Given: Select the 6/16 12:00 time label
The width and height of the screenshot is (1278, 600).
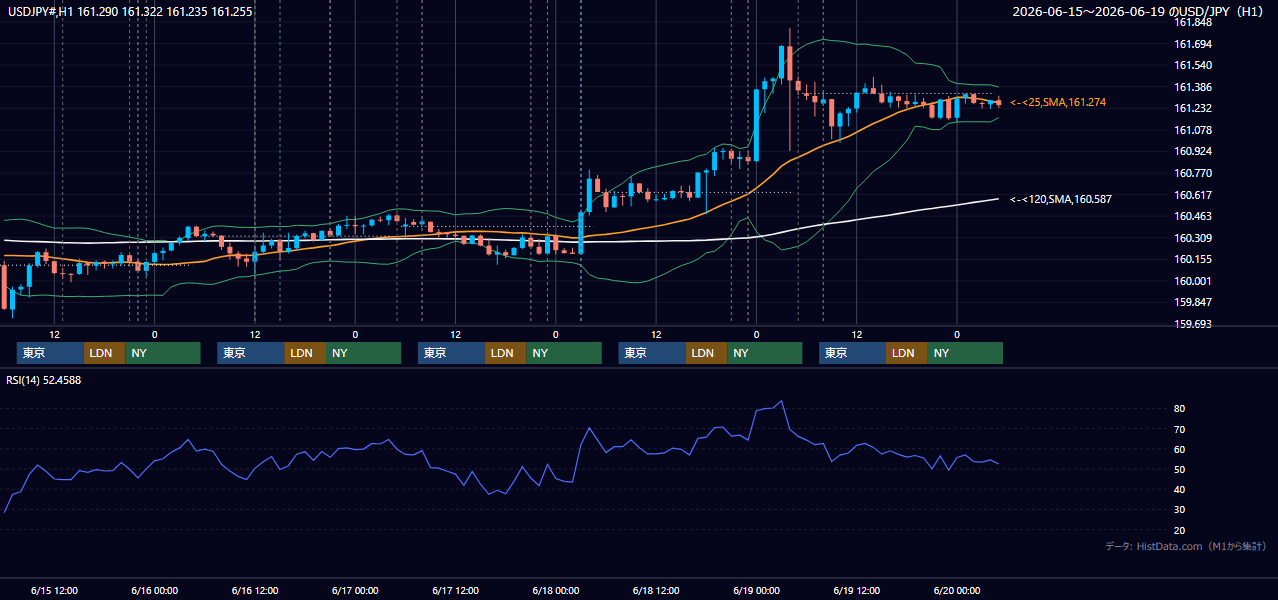Looking at the screenshot, I should tap(255, 590).
